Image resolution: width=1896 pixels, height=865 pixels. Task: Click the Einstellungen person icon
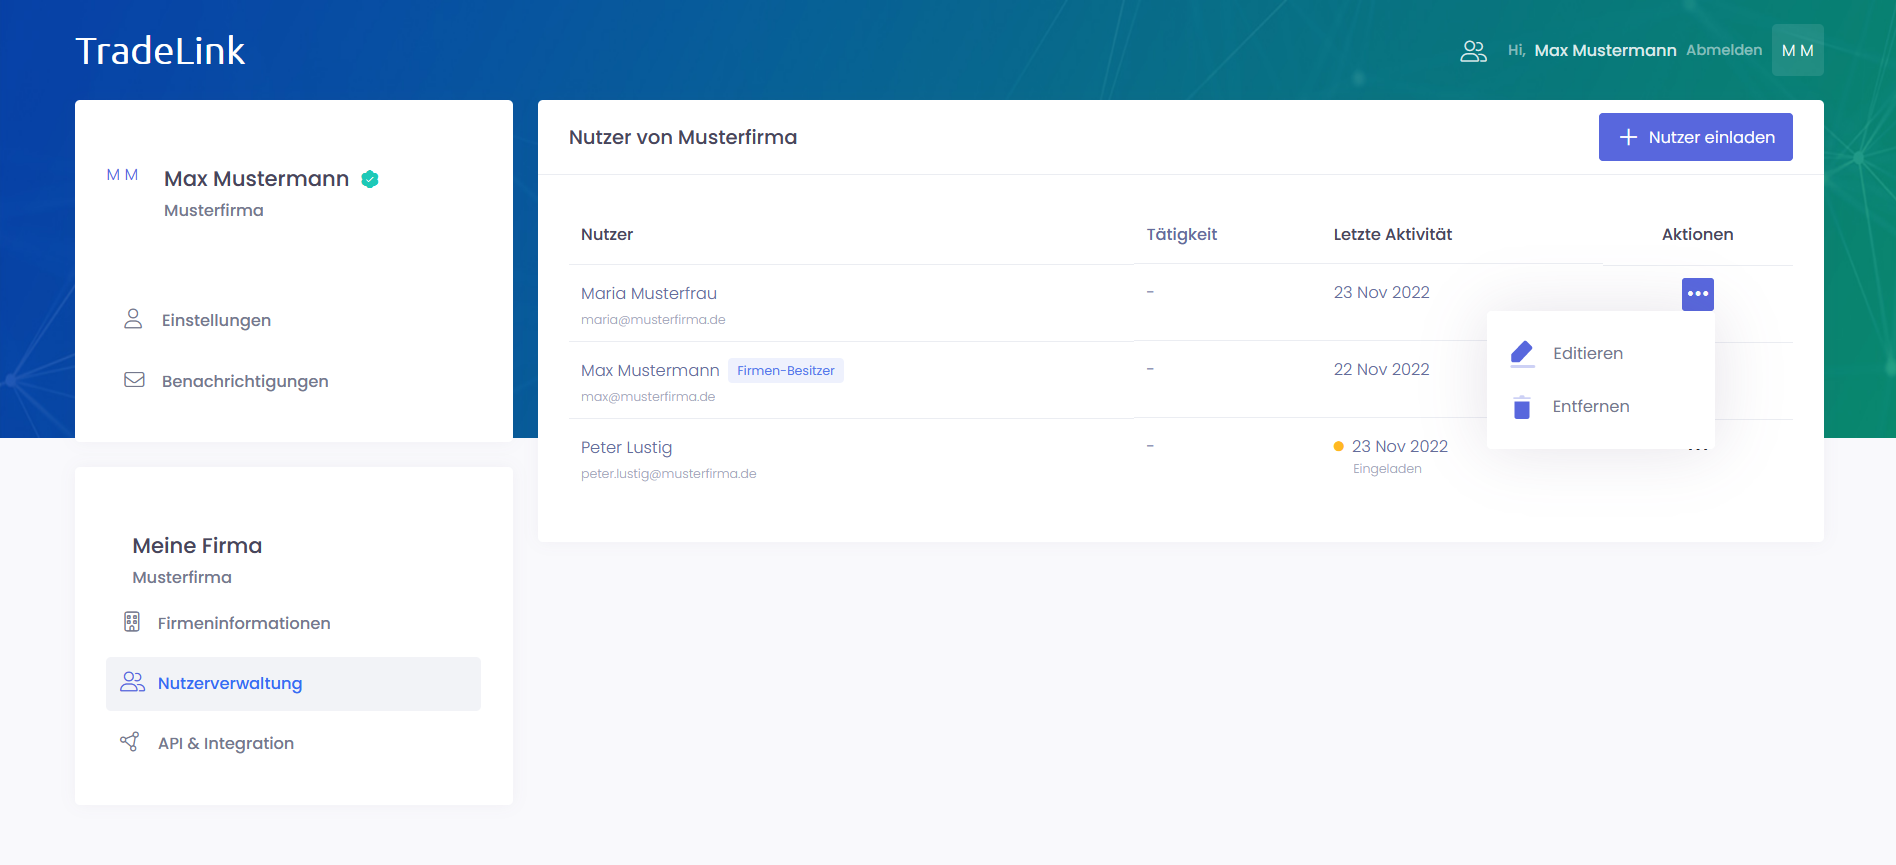click(133, 319)
